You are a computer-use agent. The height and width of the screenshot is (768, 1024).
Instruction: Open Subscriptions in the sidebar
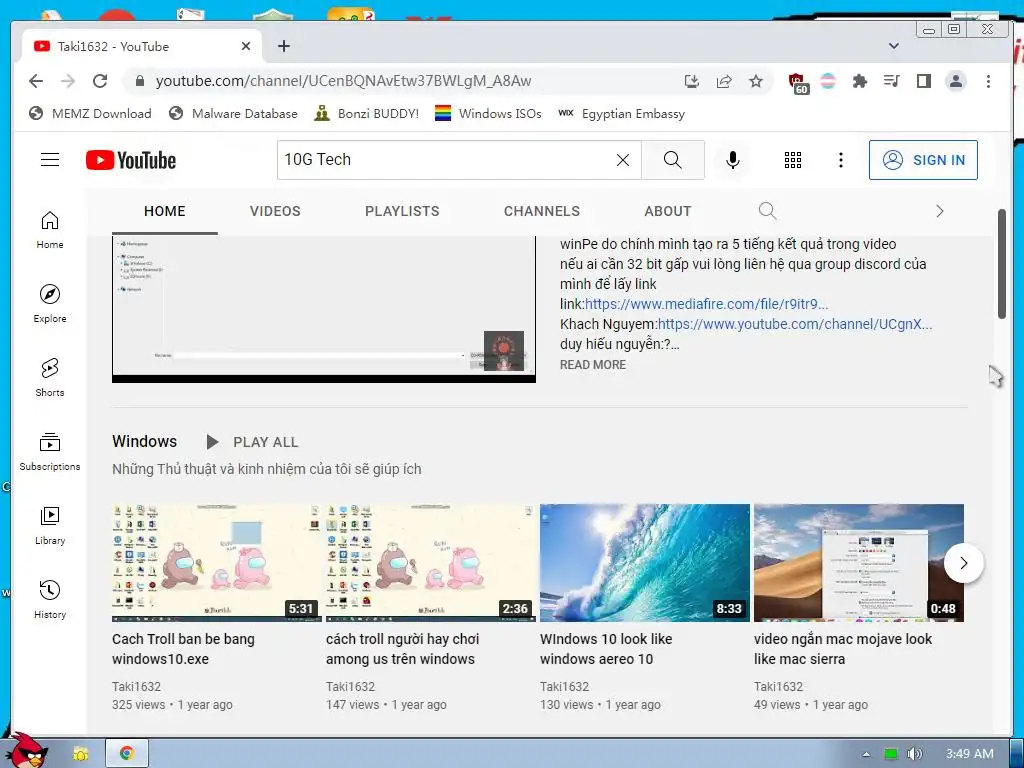pos(50,452)
